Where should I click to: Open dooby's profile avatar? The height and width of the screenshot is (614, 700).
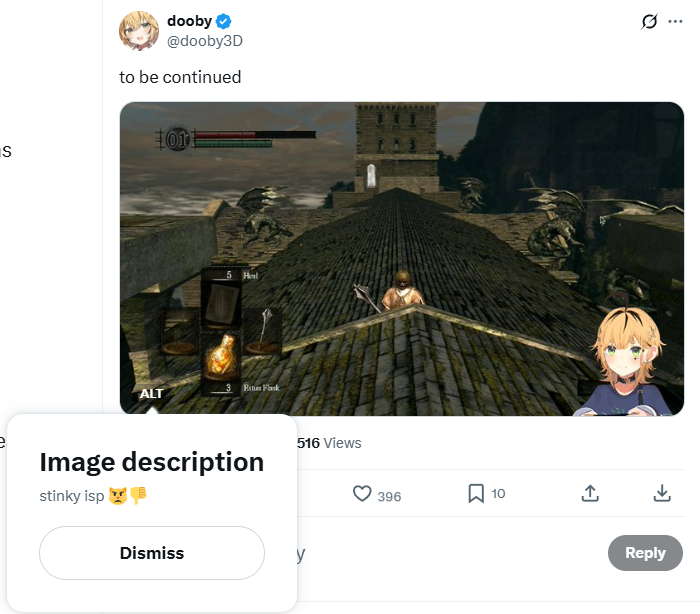point(139,31)
